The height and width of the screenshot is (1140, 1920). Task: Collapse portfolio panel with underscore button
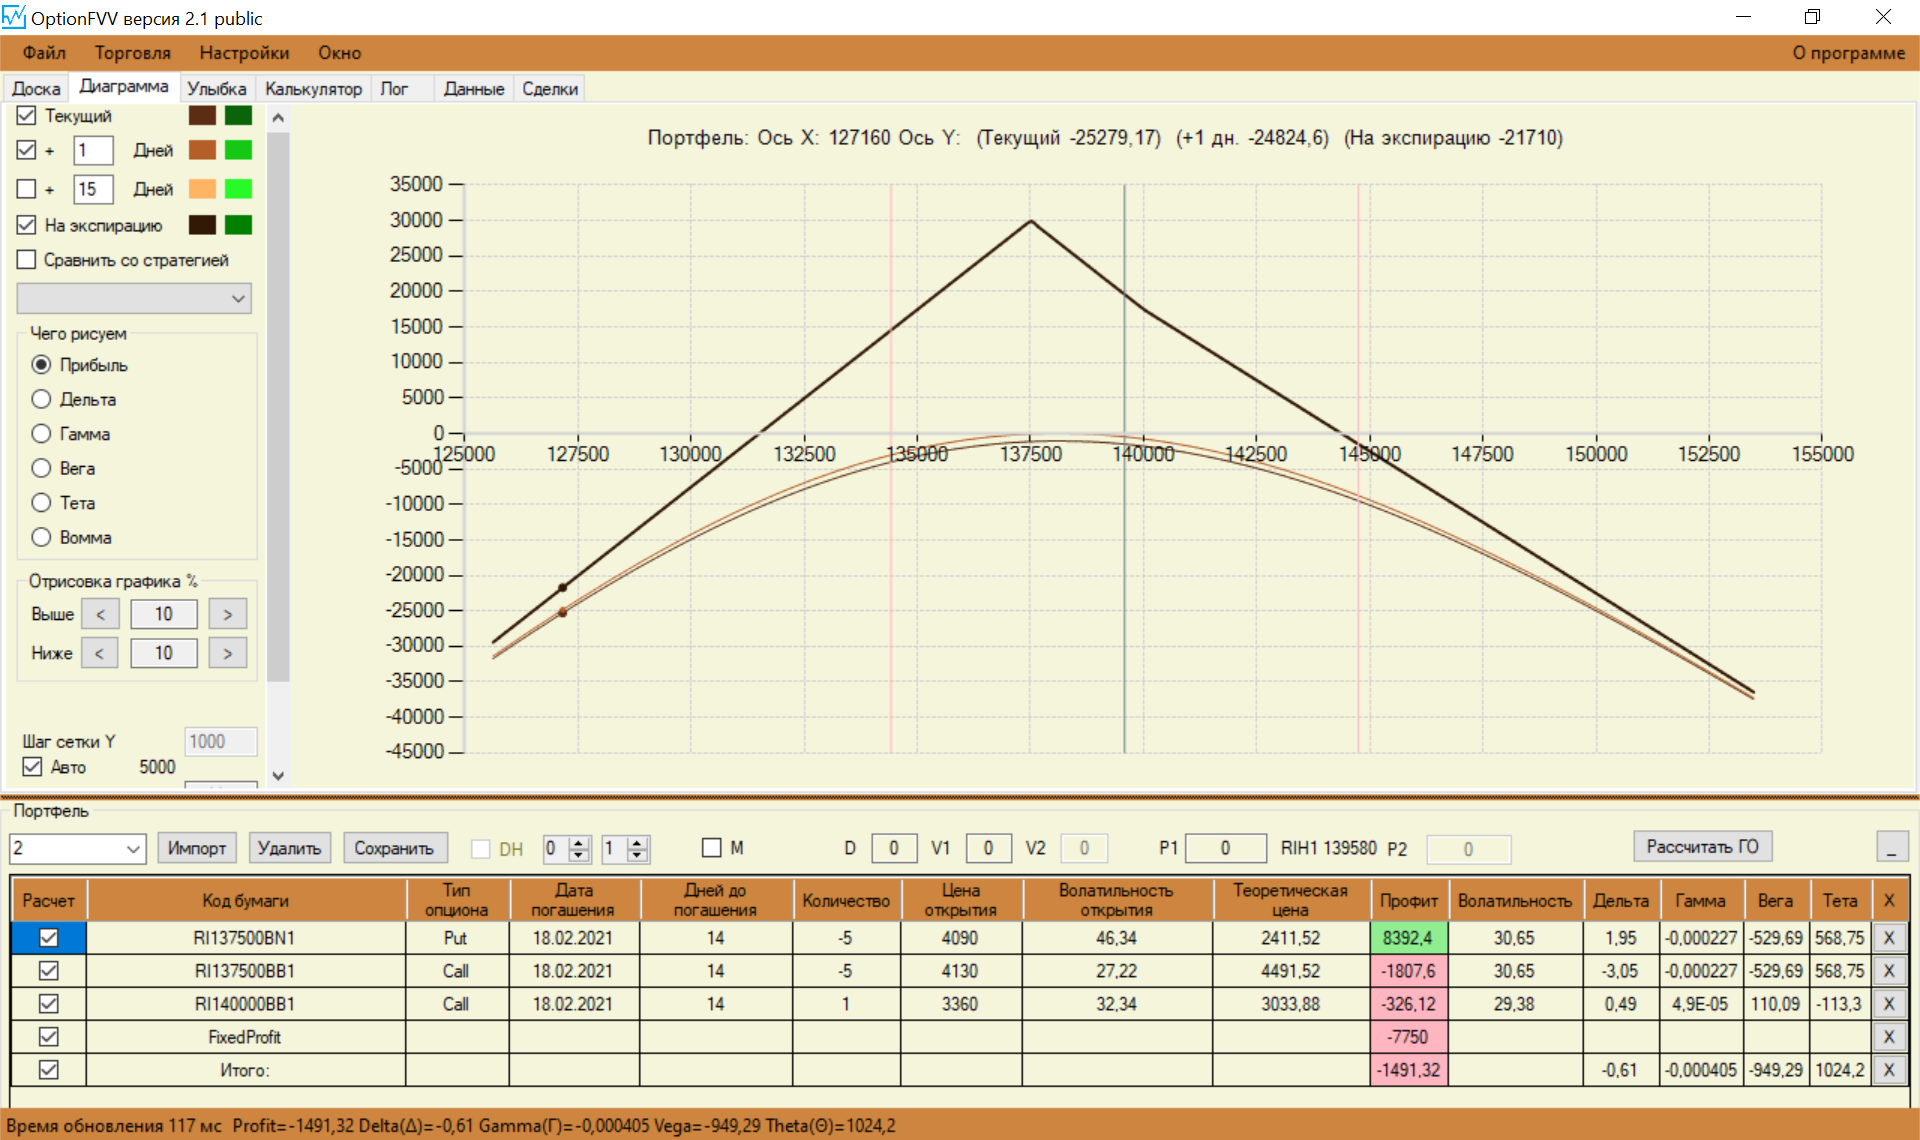[1891, 847]
